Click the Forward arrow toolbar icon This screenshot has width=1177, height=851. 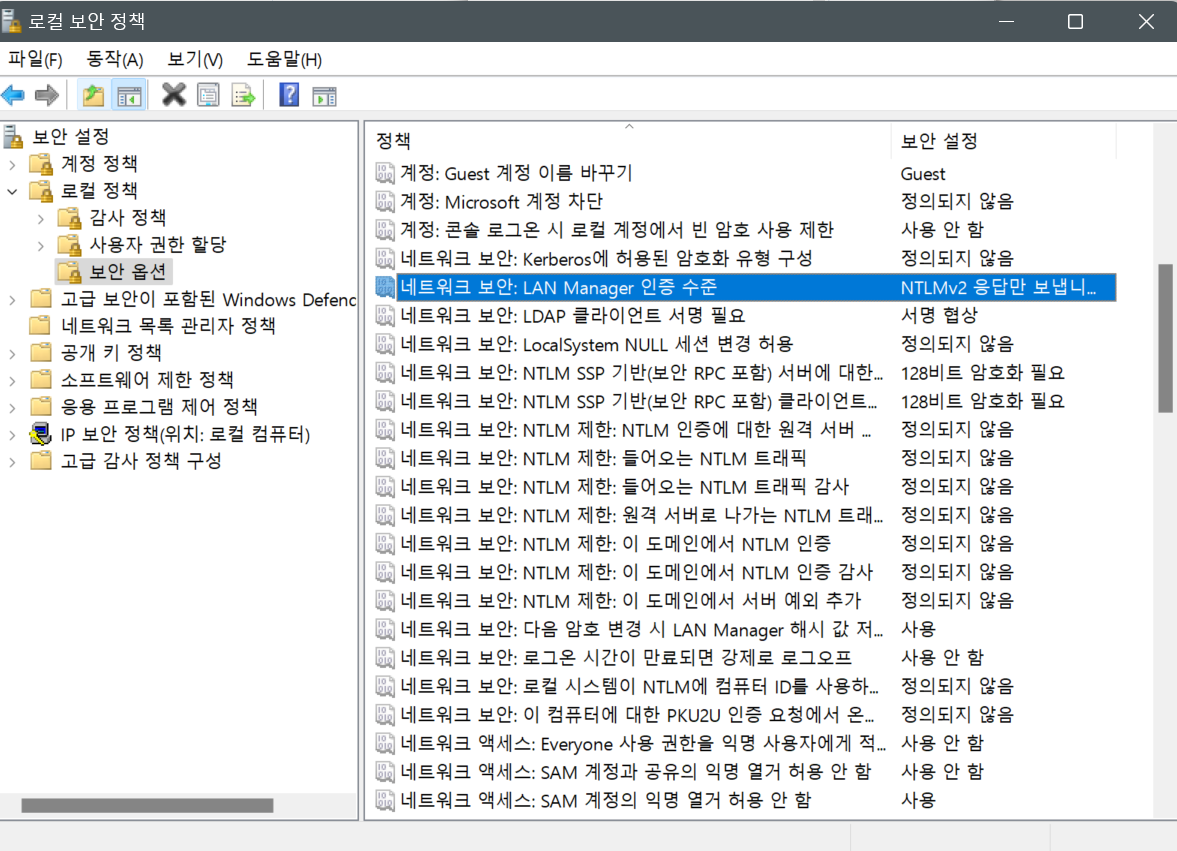(47, 95)
